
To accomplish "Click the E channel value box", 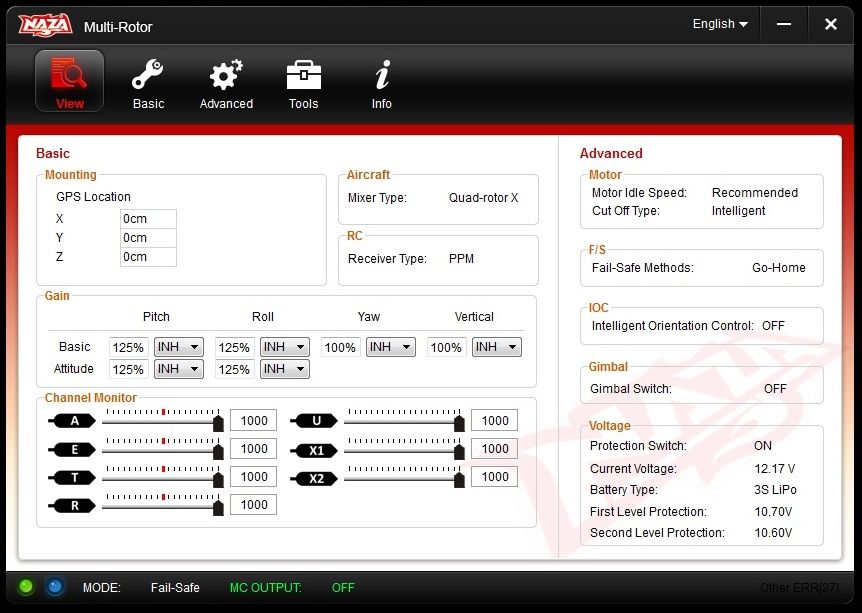I will (x=253, y=449).
